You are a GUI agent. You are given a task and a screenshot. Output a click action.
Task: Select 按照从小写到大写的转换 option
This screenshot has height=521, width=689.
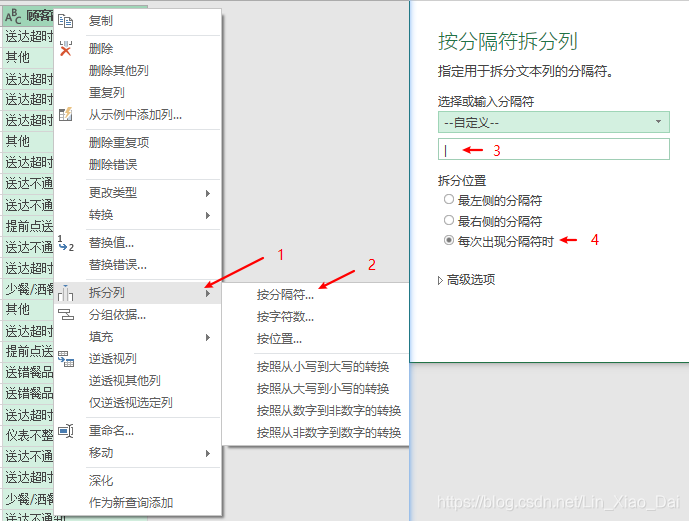(323, 366)
